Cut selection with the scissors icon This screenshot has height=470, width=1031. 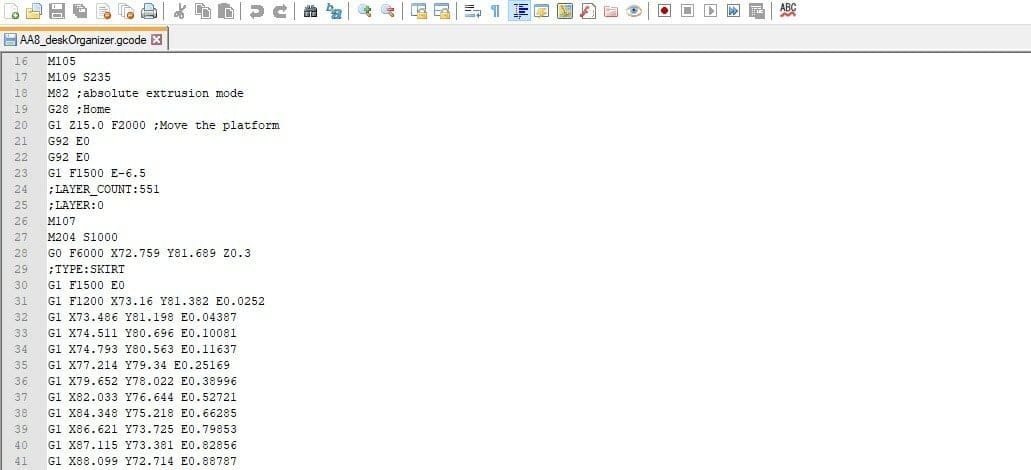pos(180,11)
